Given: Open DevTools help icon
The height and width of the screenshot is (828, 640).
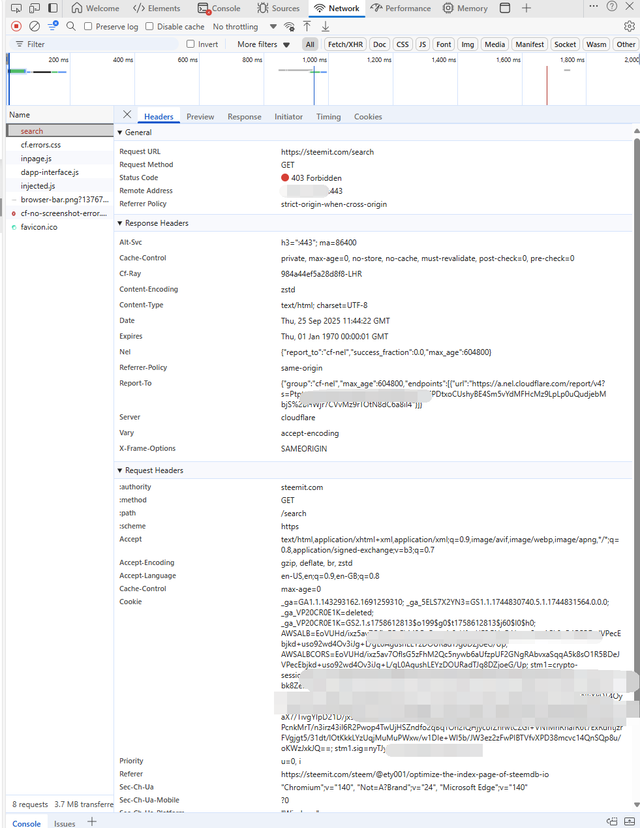Looking at the screenshot, I should coord(611,6).
